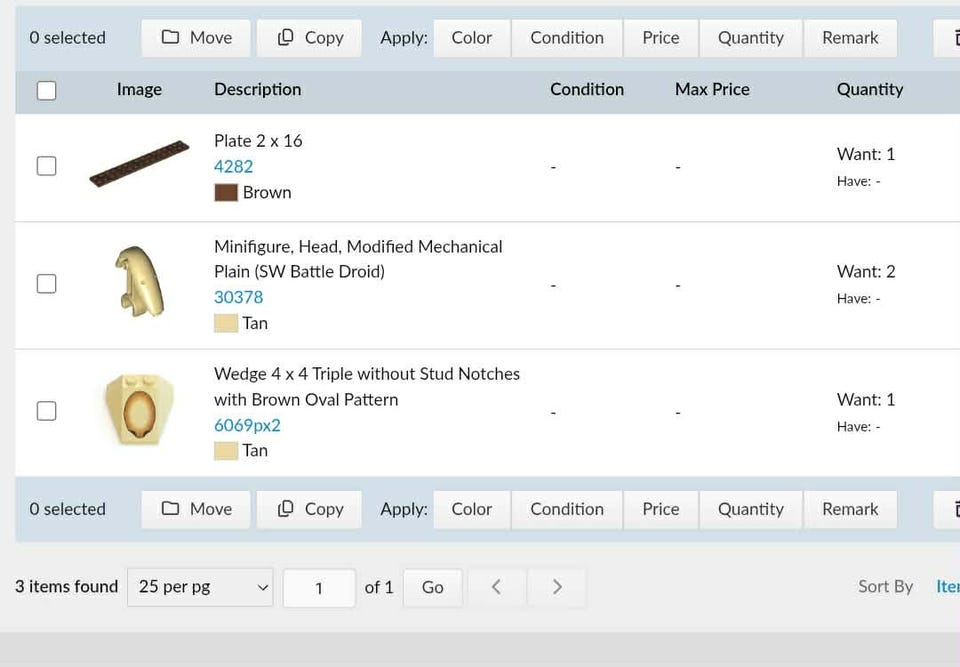Click the top Copy button

coord(309,38)
